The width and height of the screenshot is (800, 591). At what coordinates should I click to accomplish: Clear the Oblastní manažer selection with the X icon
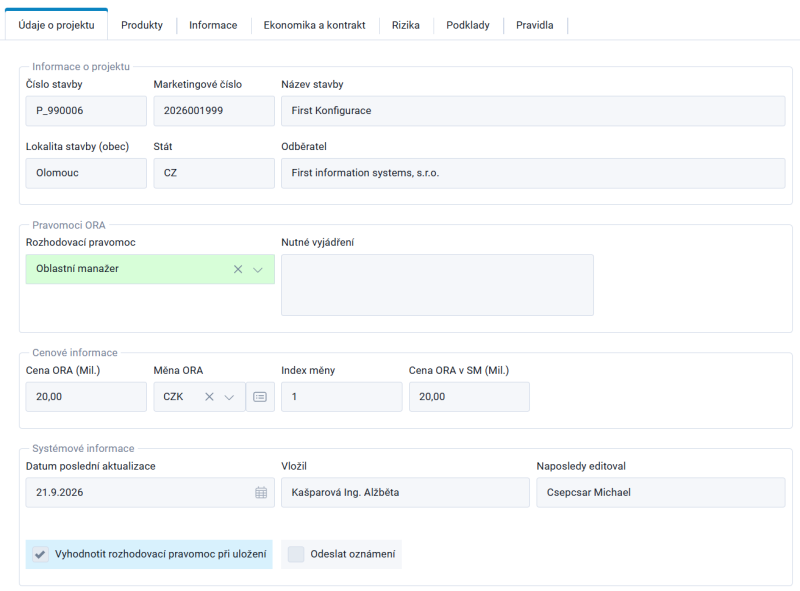point(238,269)
